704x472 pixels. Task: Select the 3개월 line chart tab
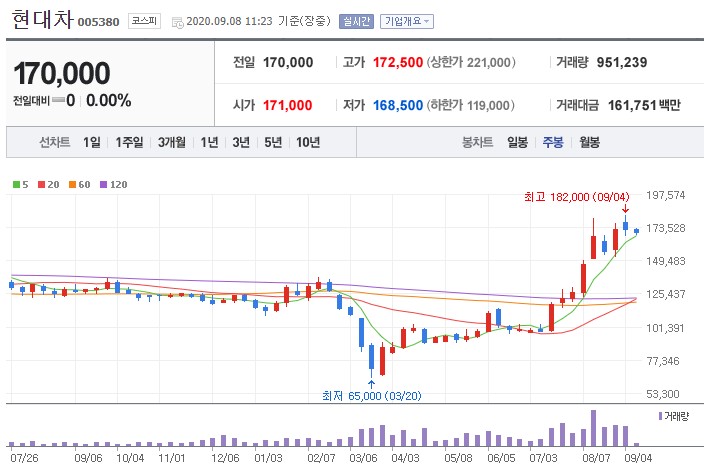click(172, 142)
